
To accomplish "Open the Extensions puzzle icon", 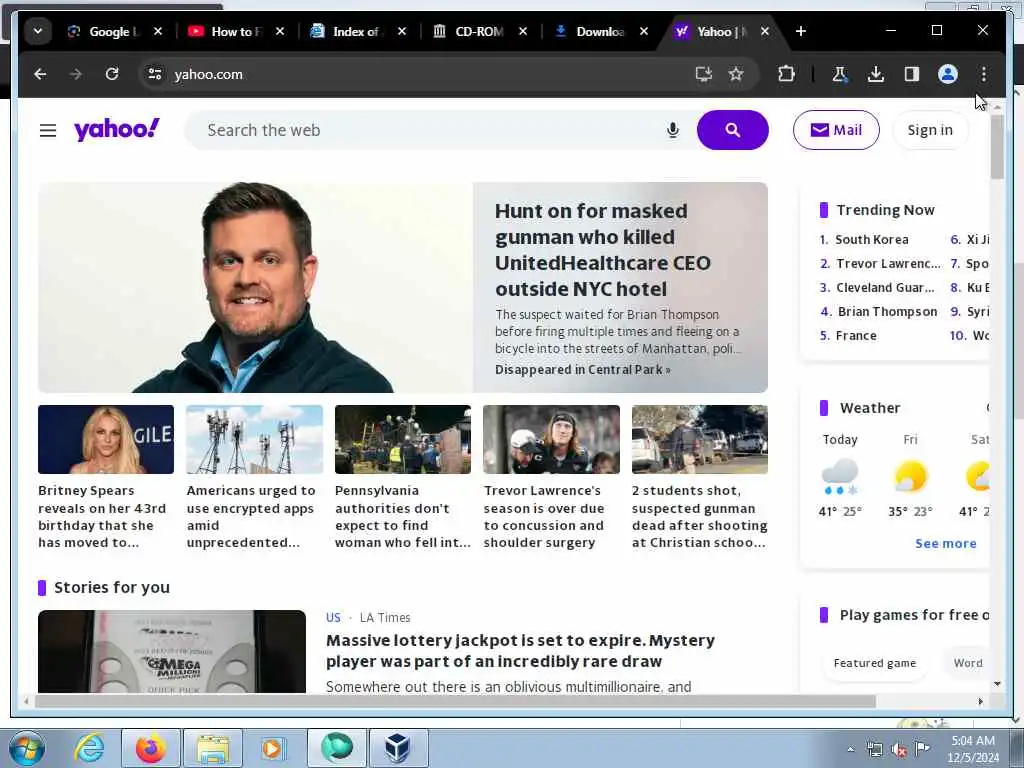I will (787, 74).
